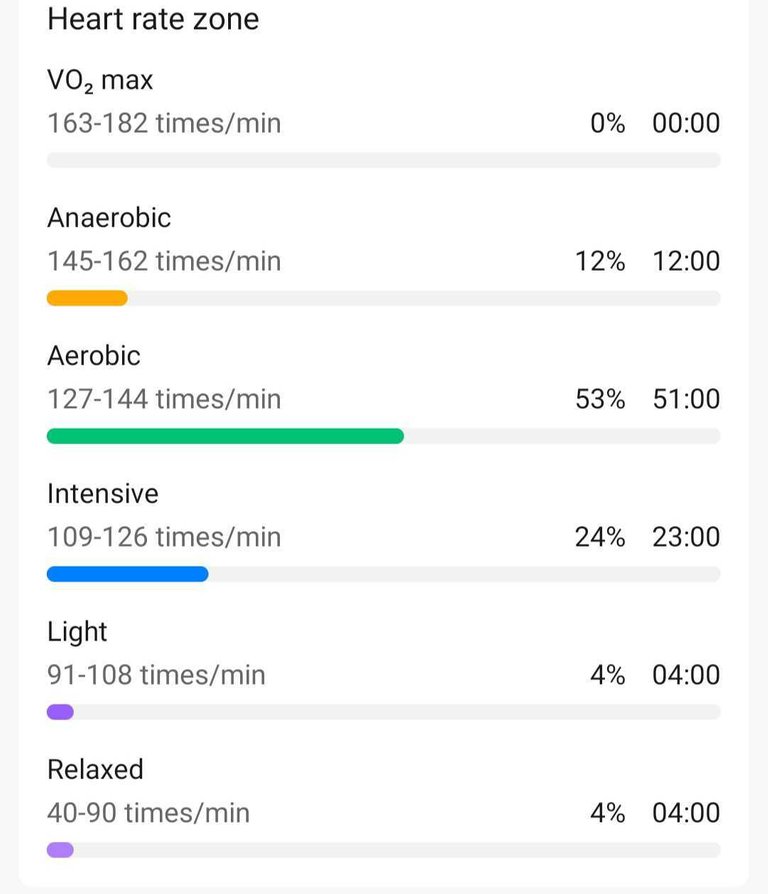This screenshot has width=768, height=894.
Task: Tap the 91-108 times/min range
Action: click(x=156, y=675)
